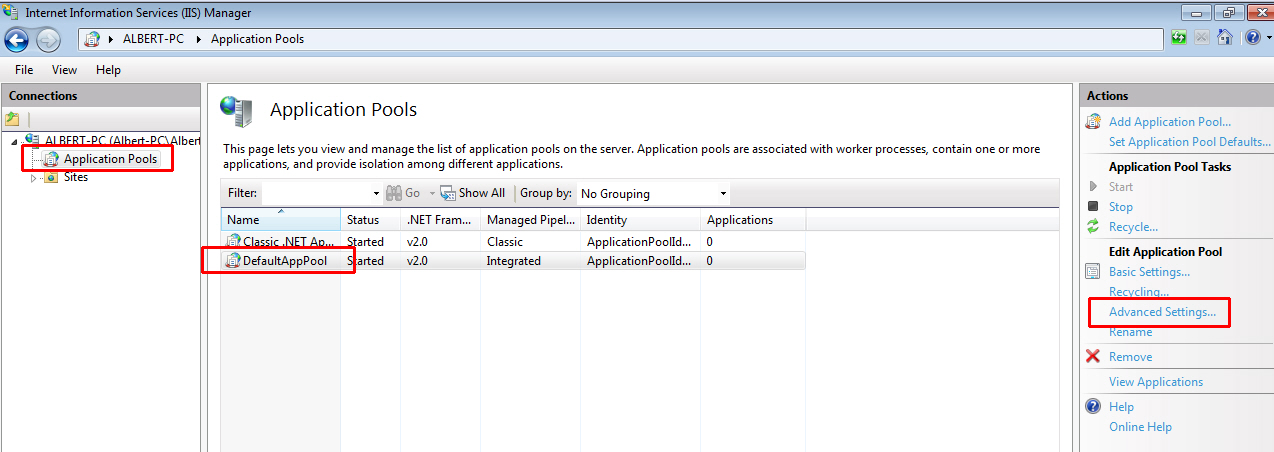Open the dropdown arrow next to Go
Viewport: 1274px width, 452px height.
[x=432, y=193]
